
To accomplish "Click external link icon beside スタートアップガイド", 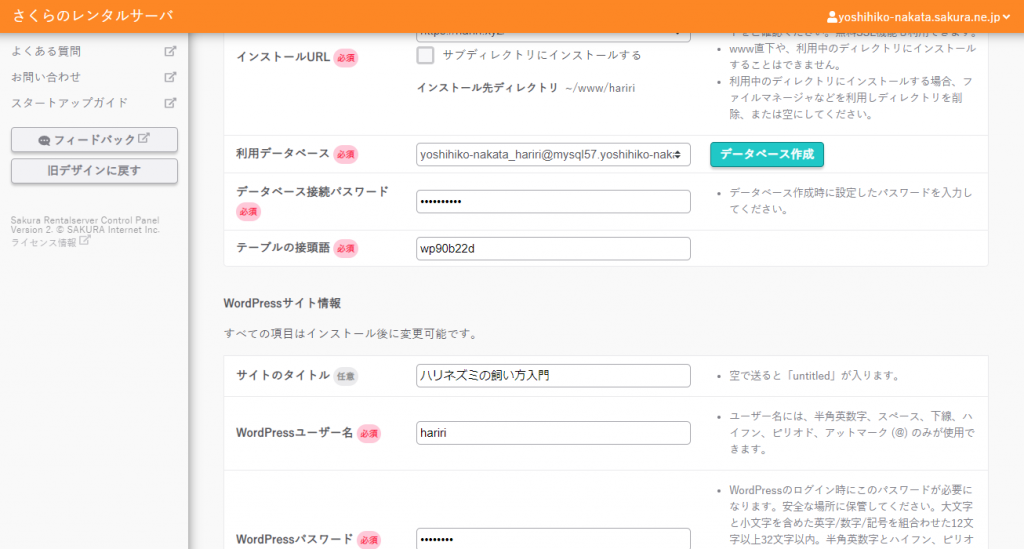I will (x=170, y=102).
